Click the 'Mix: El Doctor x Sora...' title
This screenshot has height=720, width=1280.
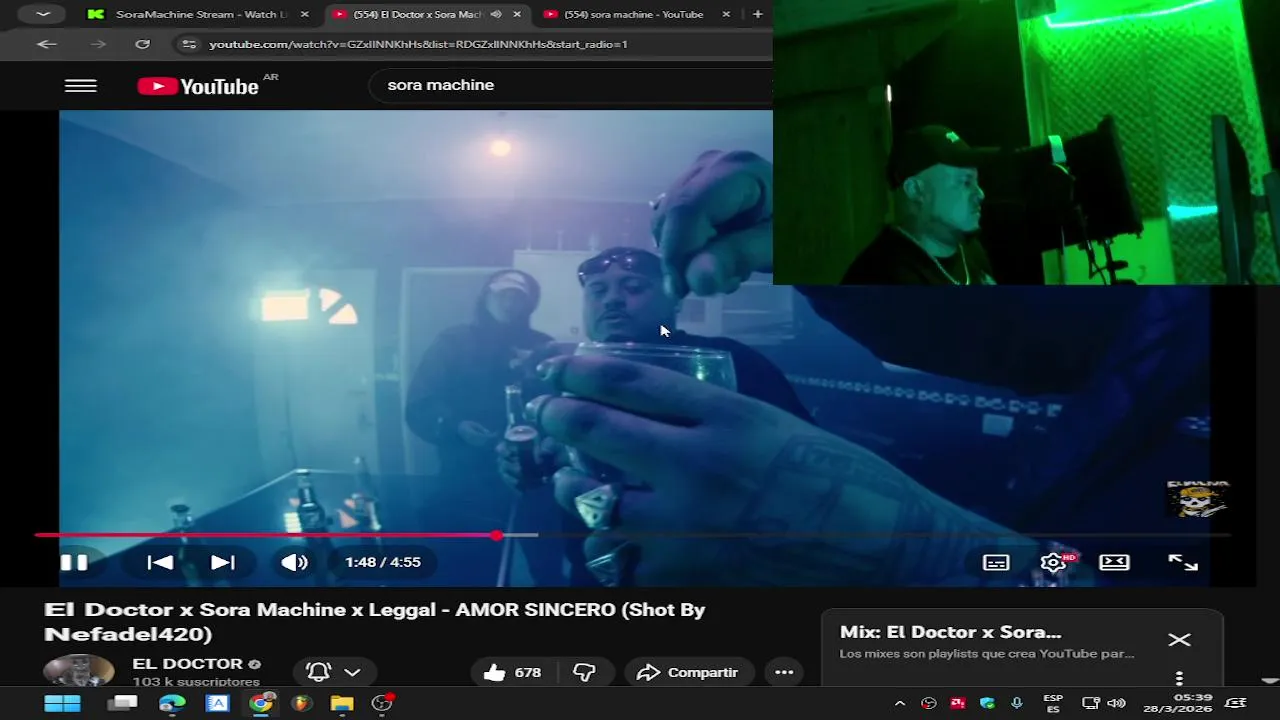[951, 632]
